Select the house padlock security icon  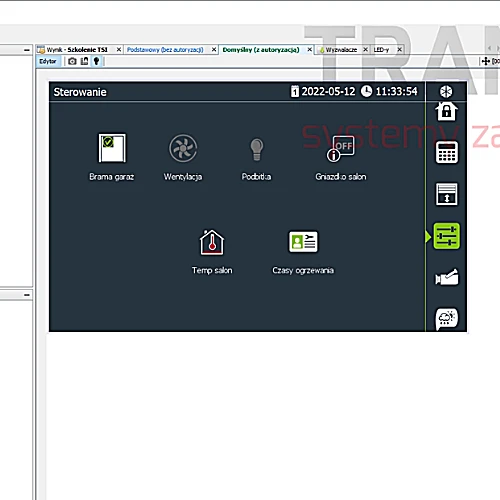(447, 112)
